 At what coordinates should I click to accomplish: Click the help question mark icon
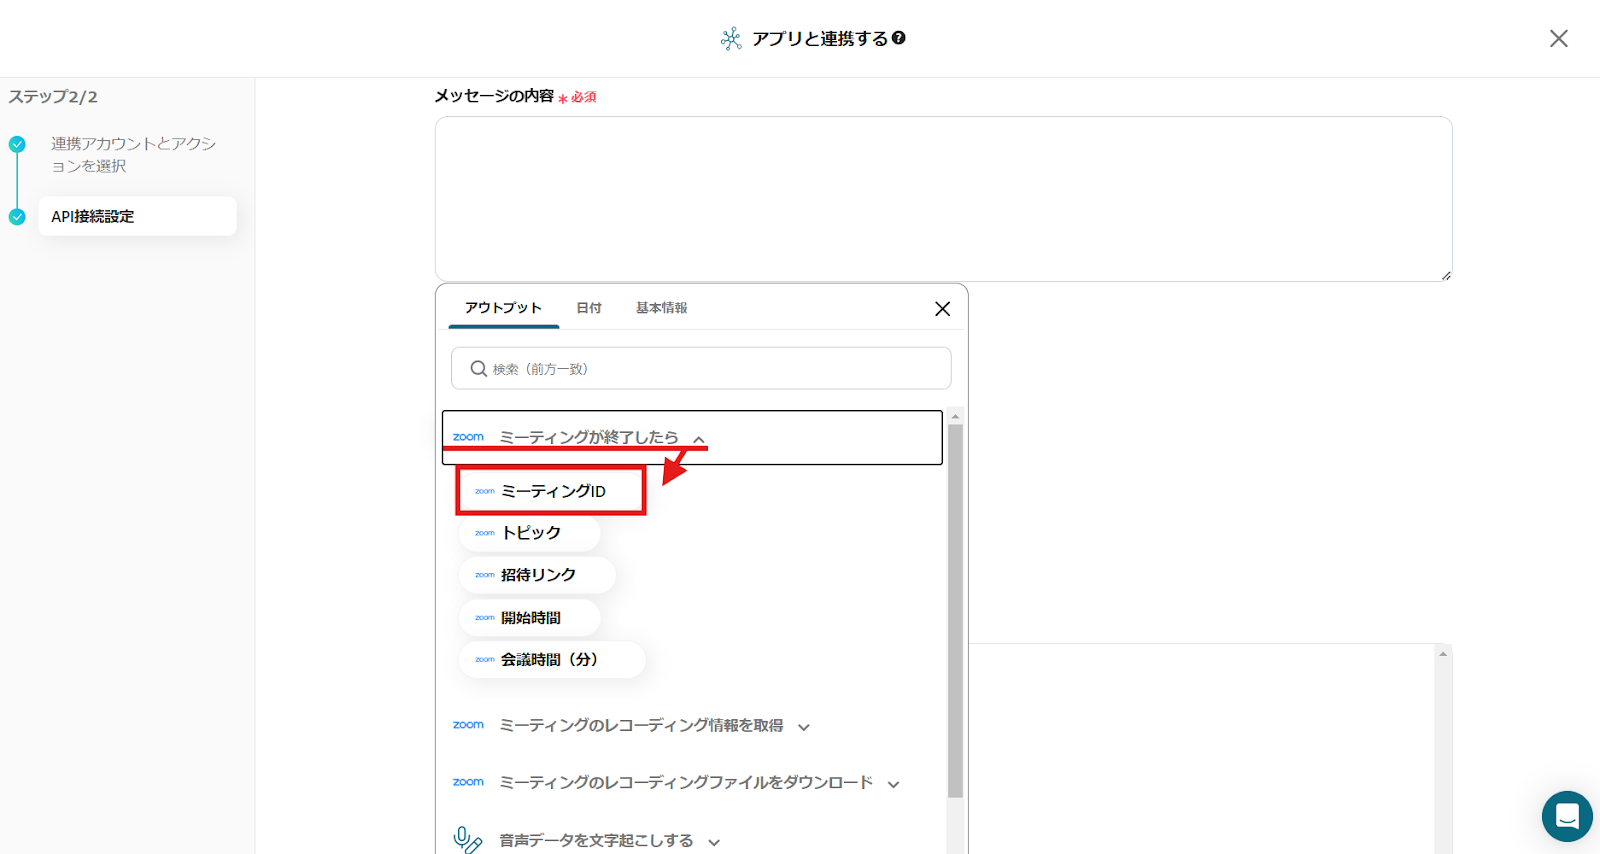898,38
